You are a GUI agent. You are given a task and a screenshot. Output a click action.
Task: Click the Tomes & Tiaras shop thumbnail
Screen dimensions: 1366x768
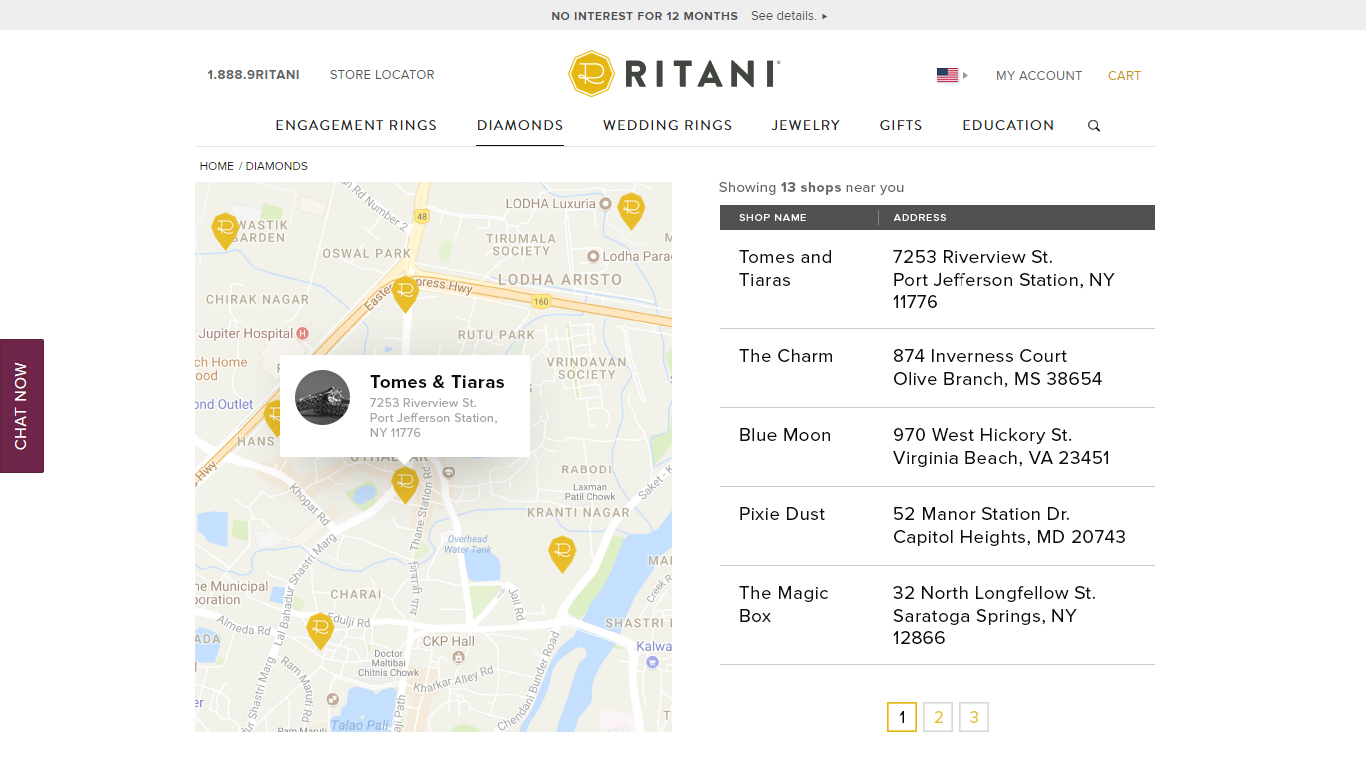click(322, 397)
